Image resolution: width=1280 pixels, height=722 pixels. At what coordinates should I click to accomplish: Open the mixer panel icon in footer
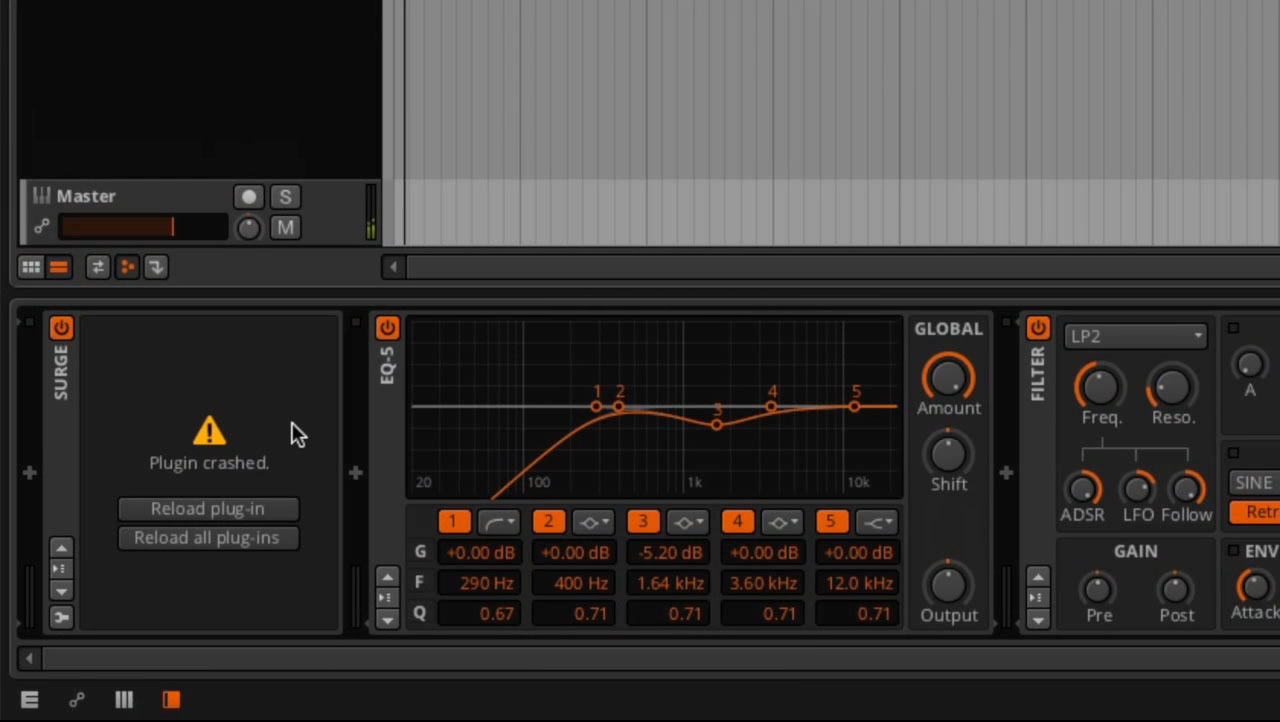pos(124,700)
